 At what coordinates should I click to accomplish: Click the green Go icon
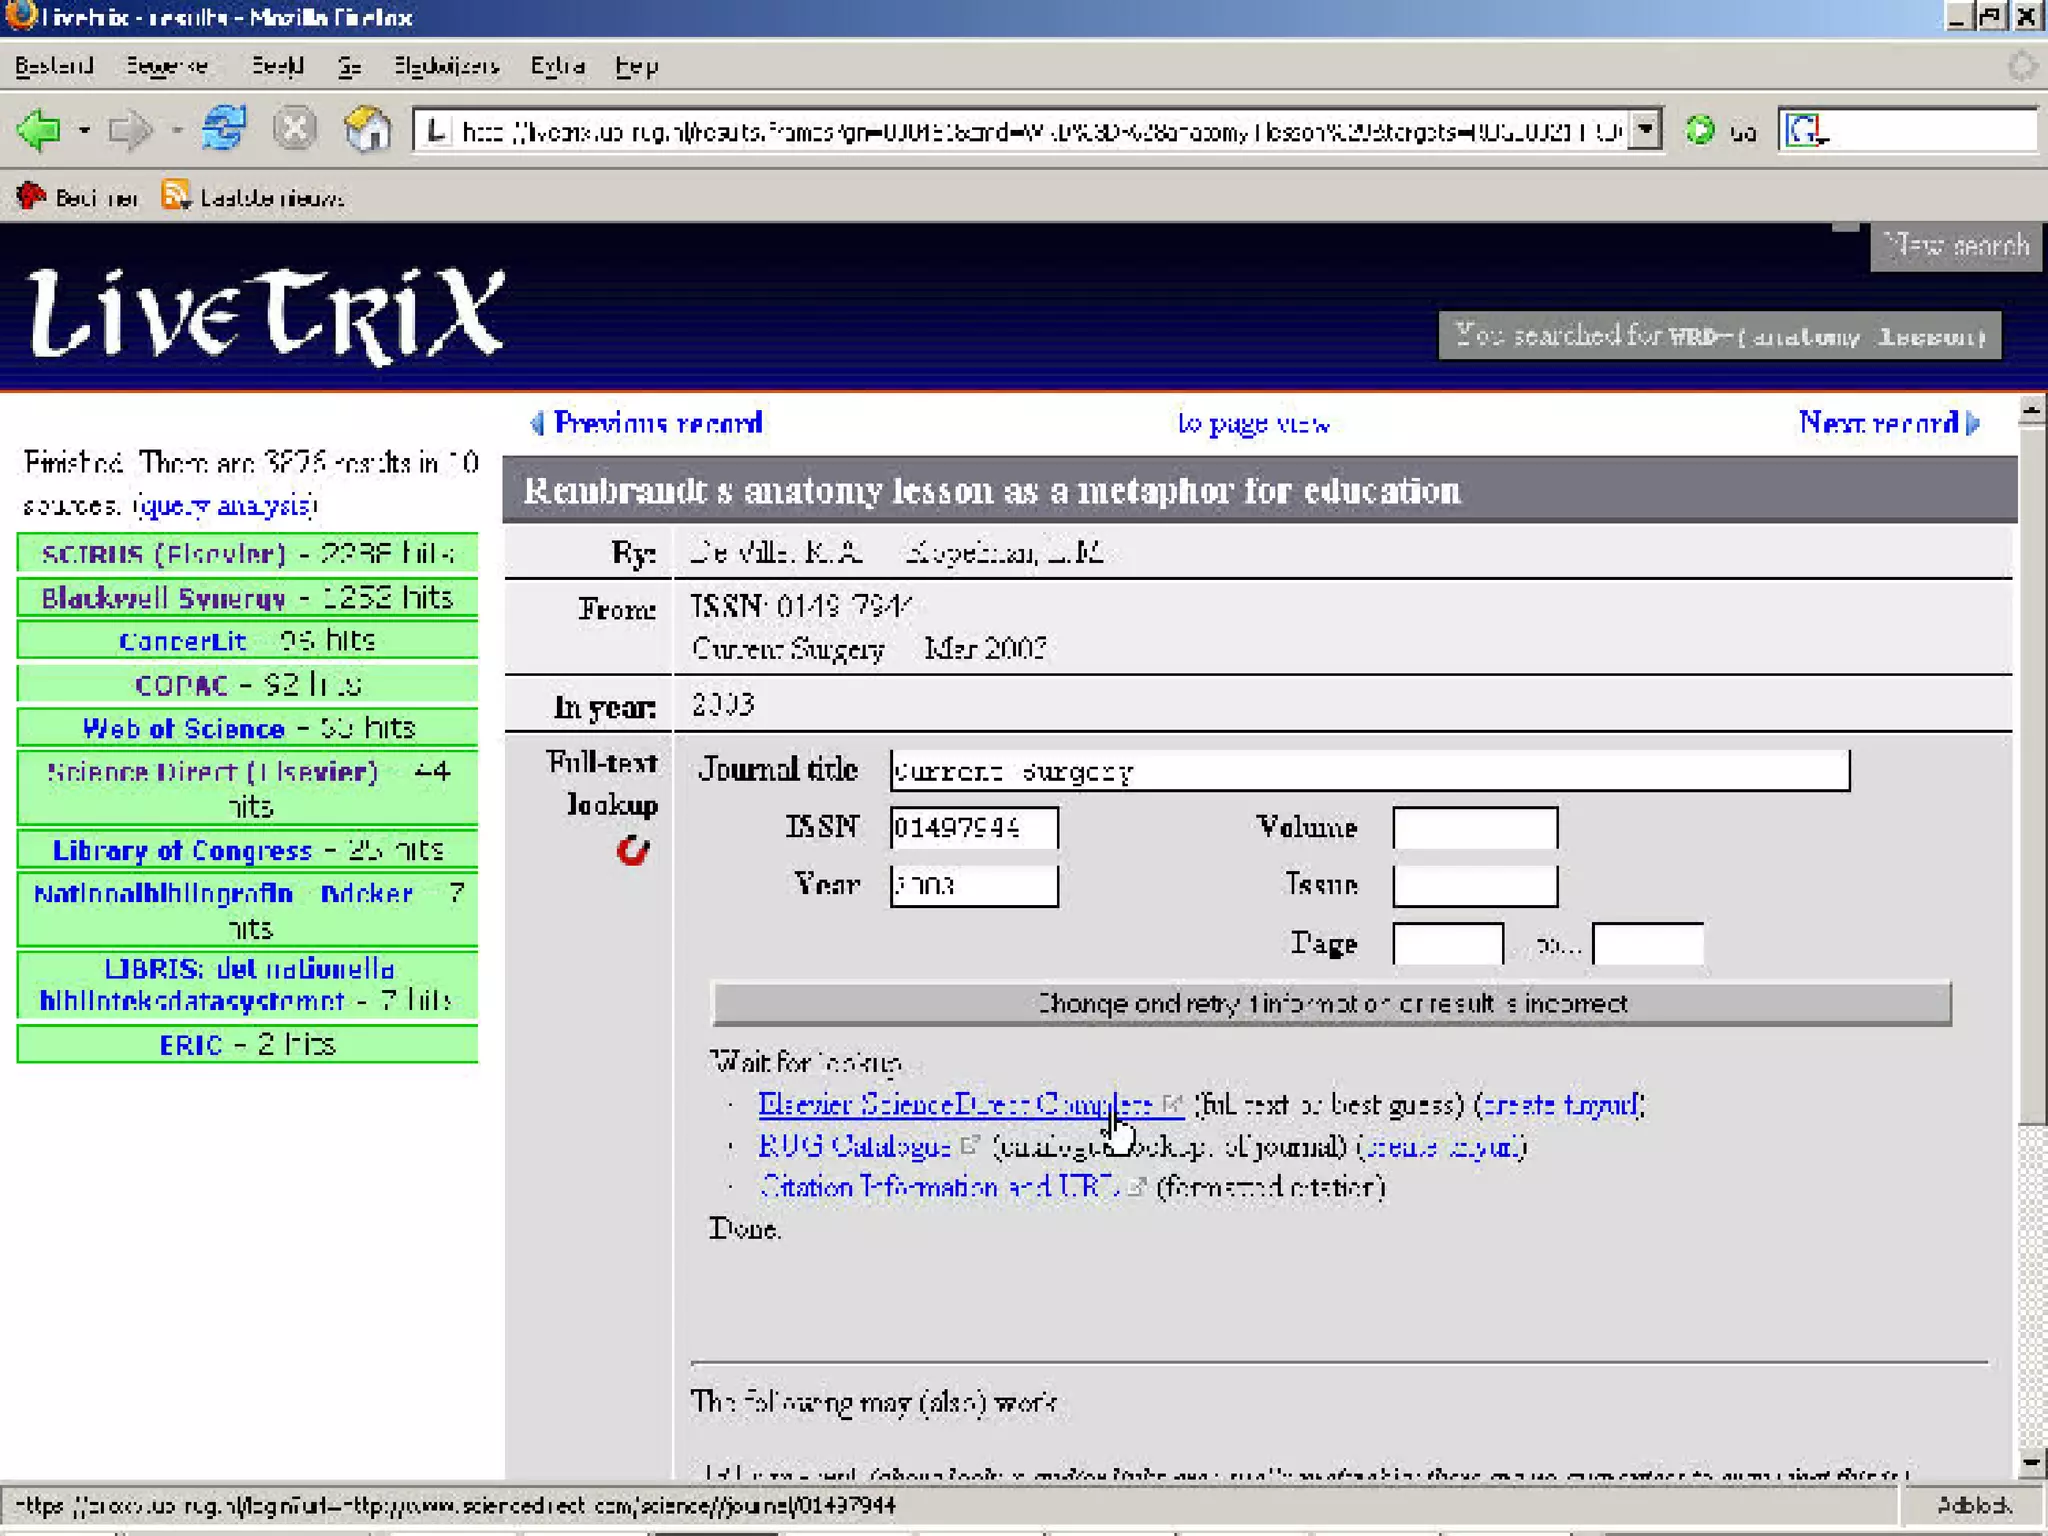click(1699, 130)
